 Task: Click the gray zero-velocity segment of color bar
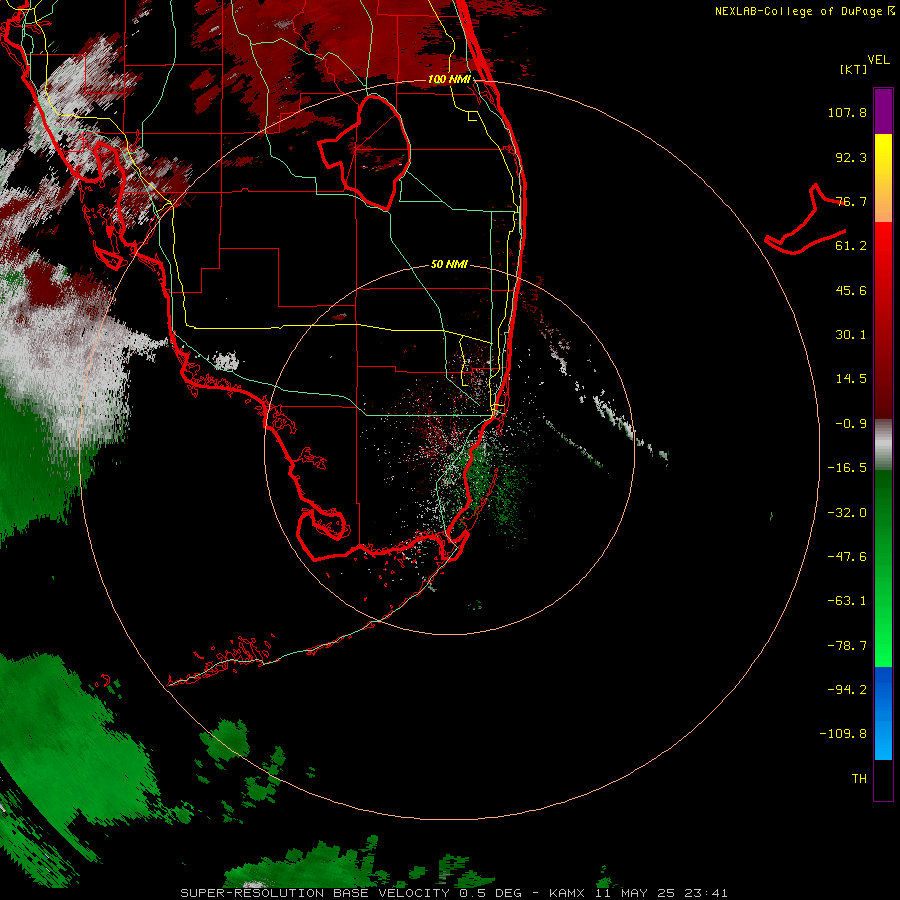883,445
